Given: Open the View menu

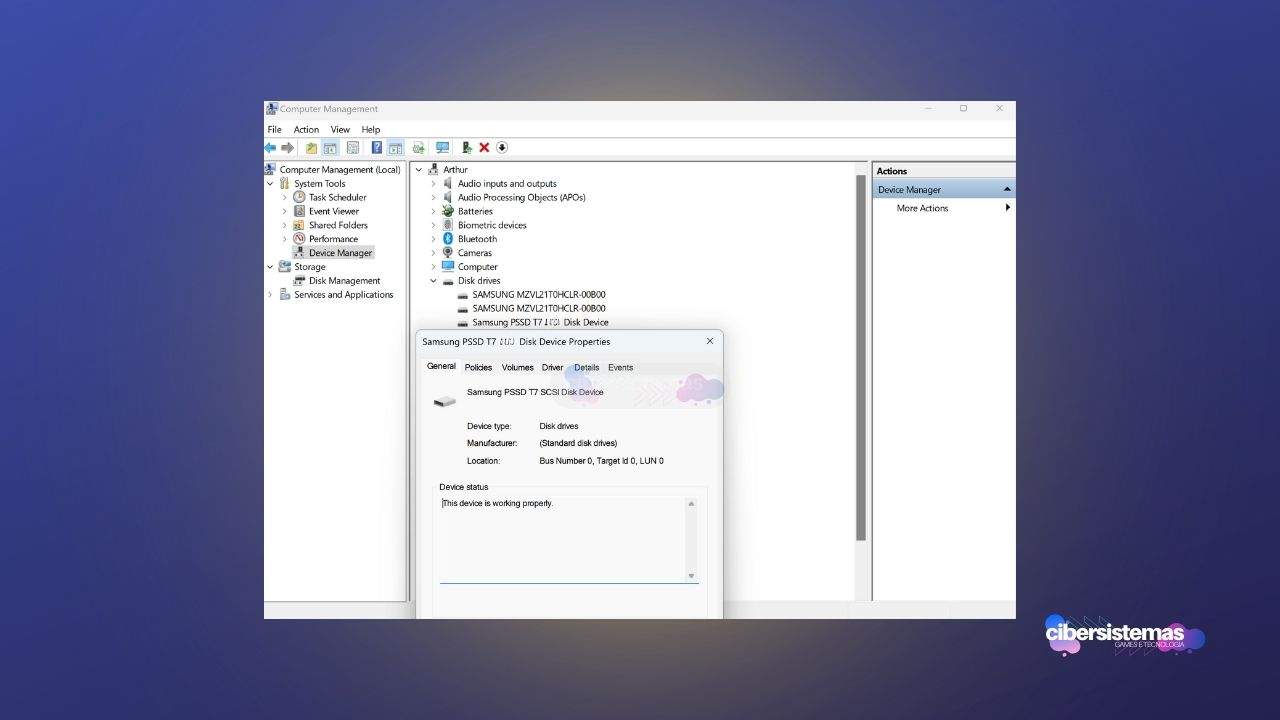Looking at the screenshot, I should pyautogui.click(x=340, y=130).
